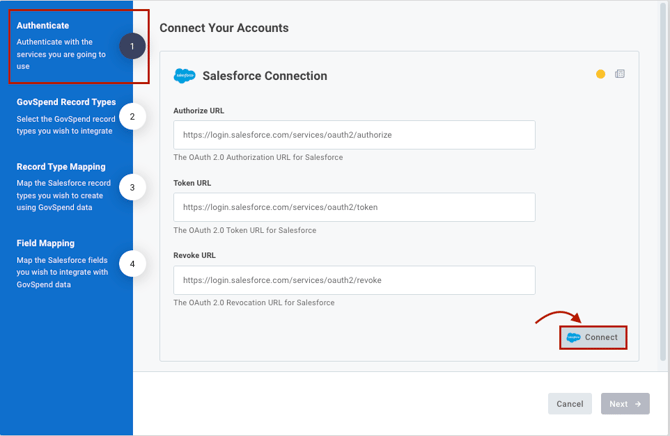Select step 2 circle for GovSpend Record Types
The height and width of the screenshot is (436, 670).
pos(132,117)
